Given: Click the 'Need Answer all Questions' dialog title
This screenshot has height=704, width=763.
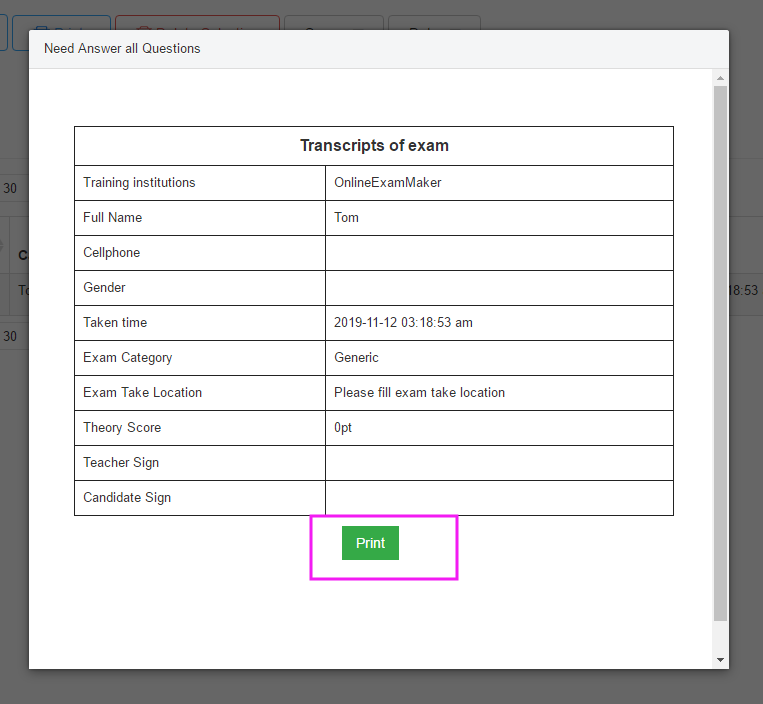Looking at the screenshot, I should [122, 49].
